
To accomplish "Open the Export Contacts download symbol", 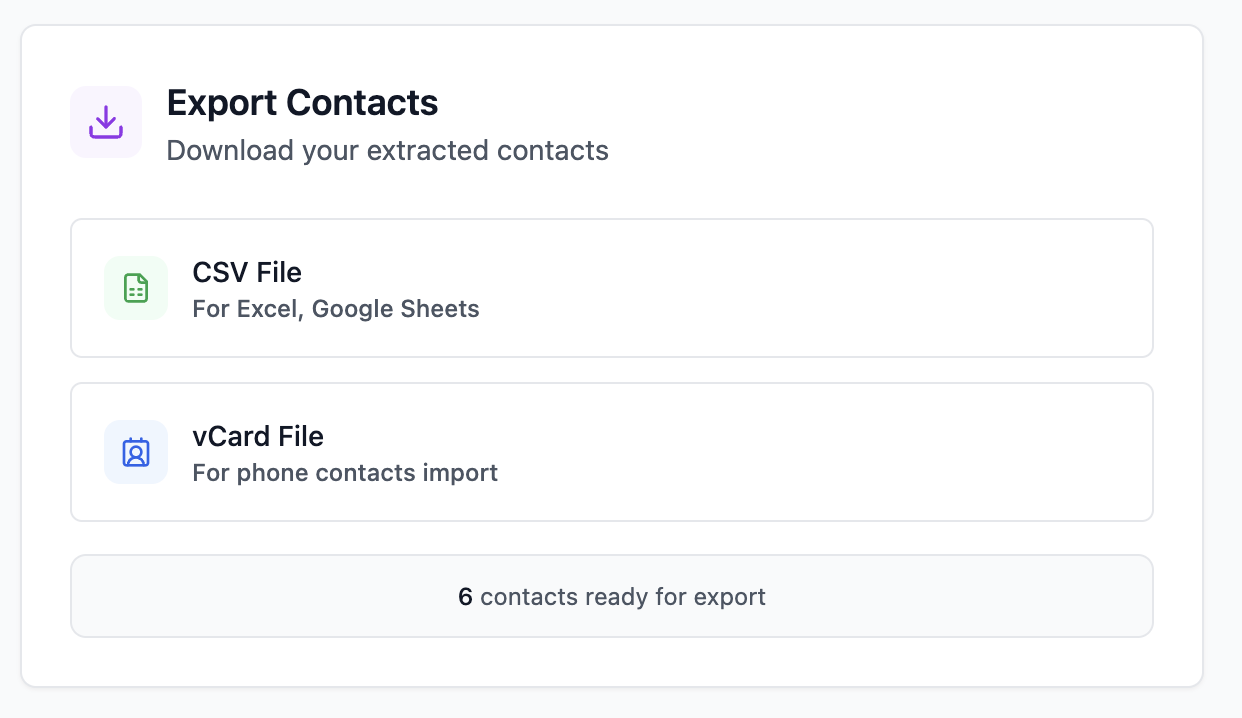I will point(106,121).
